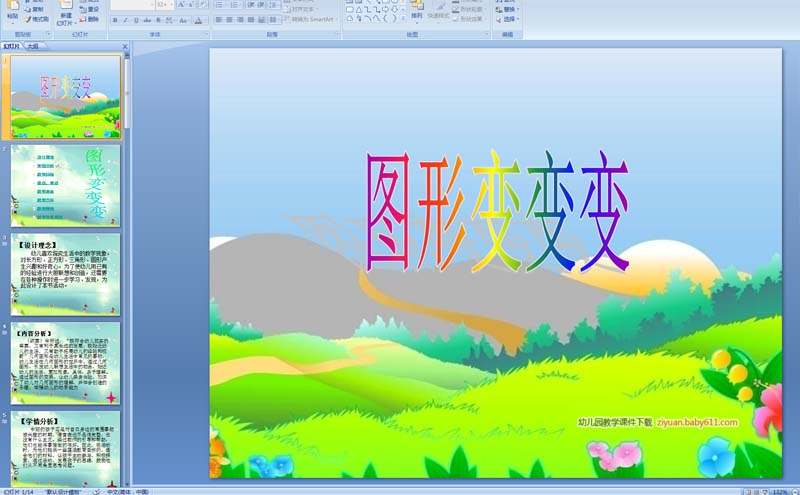
Task: Select the elbow connector shape
Action: click(x=367, y=9)
